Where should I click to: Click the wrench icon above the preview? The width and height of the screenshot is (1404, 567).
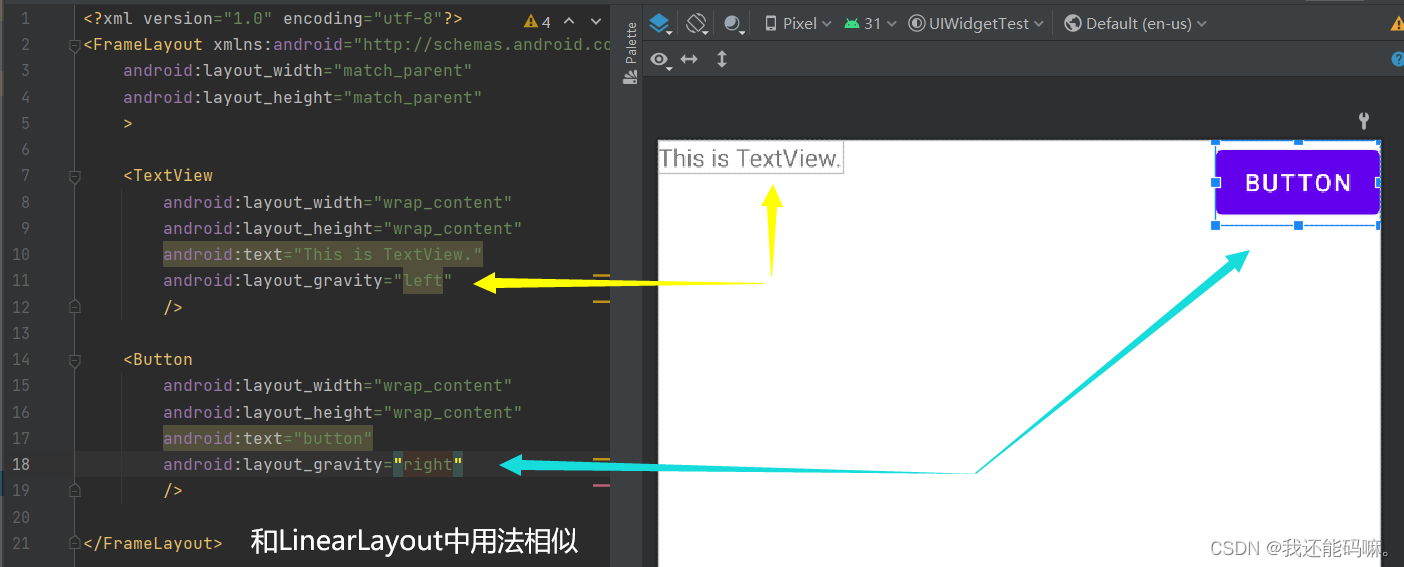pos(1364,121)
